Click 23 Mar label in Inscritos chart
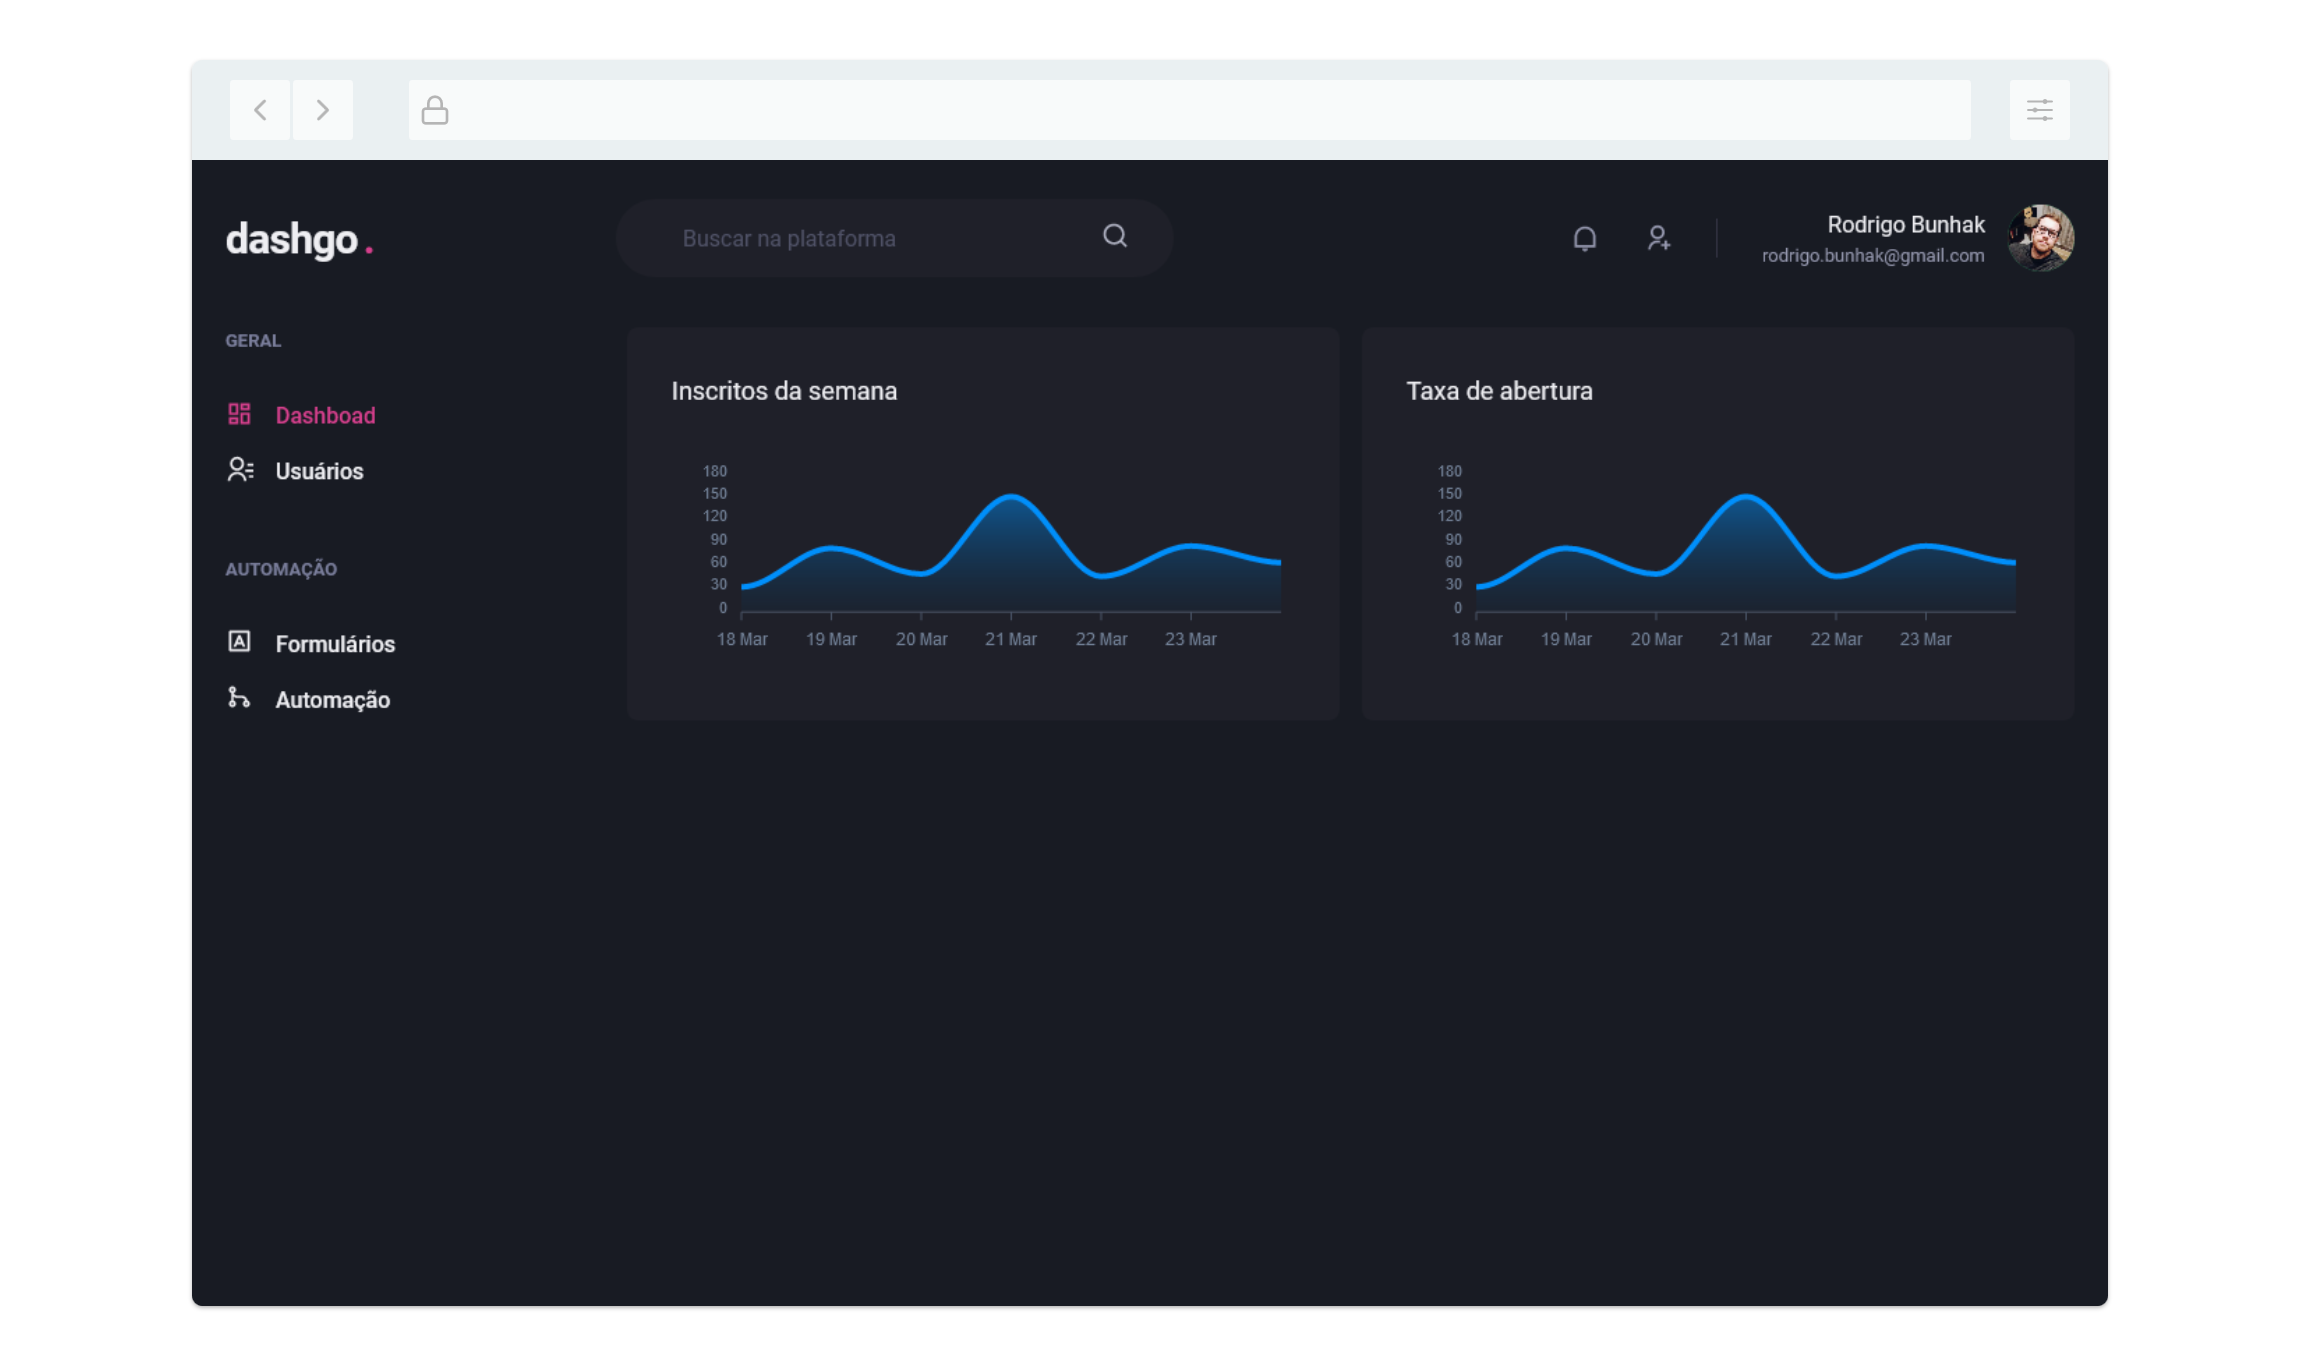Image resolution: width=2300 pixels, height=1366 pixels. click(1191, 639)
